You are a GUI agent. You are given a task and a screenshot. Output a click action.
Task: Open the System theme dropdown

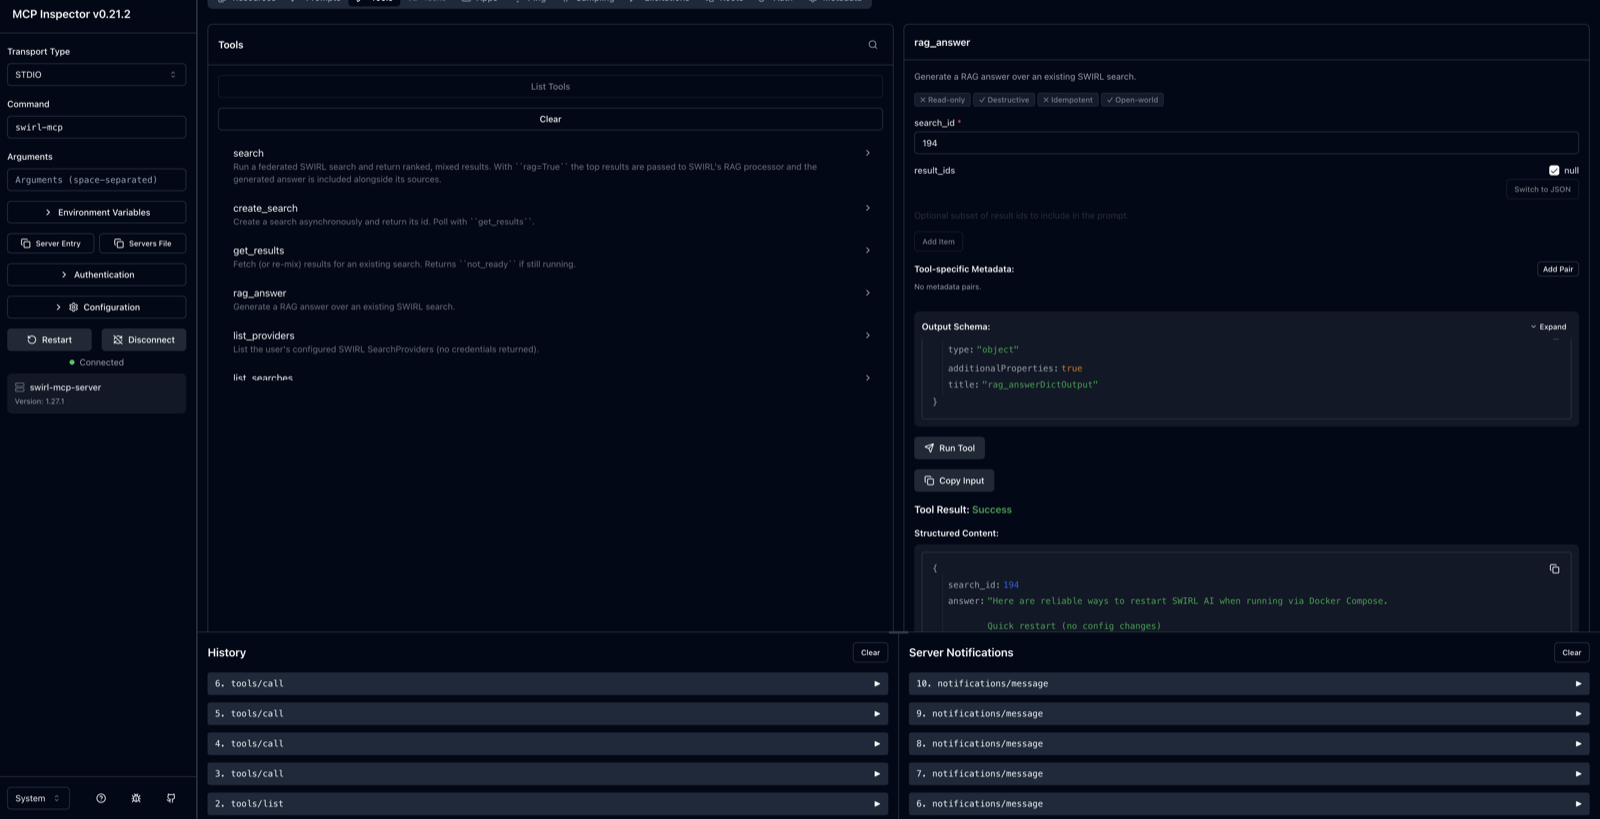[x=38, y=798]
